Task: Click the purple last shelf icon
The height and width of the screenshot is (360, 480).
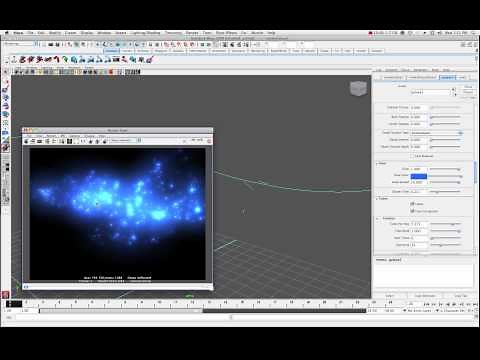Action: [150, 60]
